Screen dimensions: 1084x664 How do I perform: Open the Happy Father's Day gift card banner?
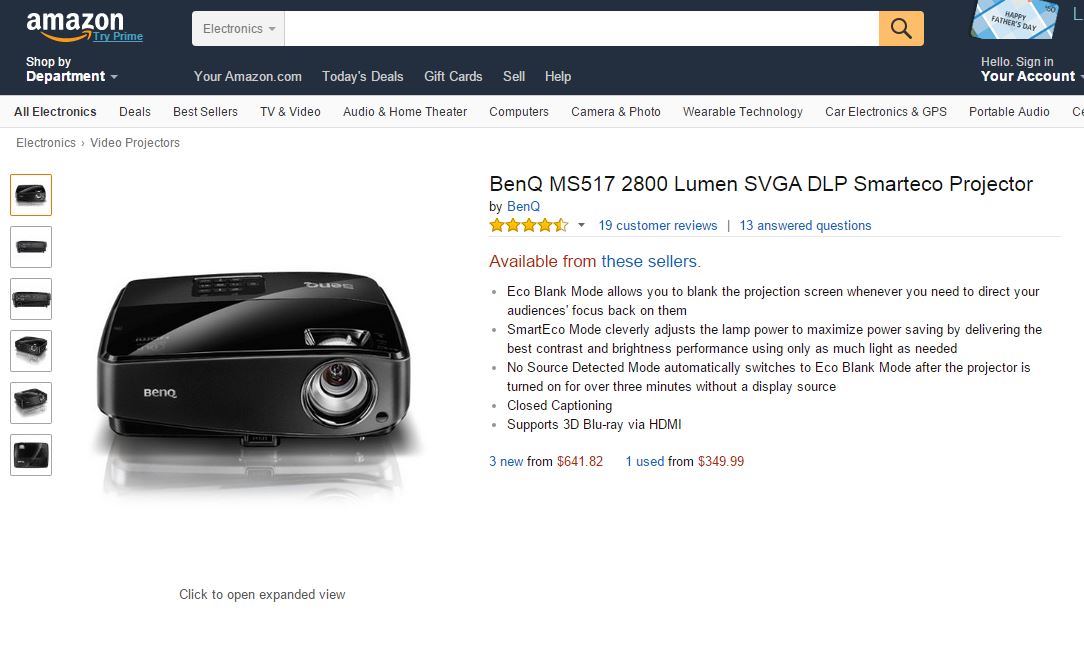point(1014,19)
